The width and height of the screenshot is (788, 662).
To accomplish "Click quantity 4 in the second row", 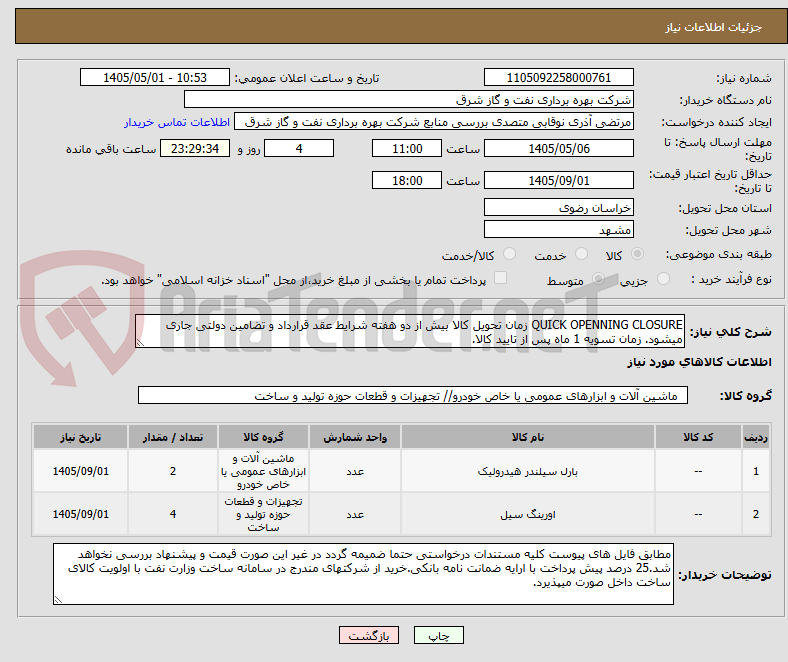I will point(173,514).
